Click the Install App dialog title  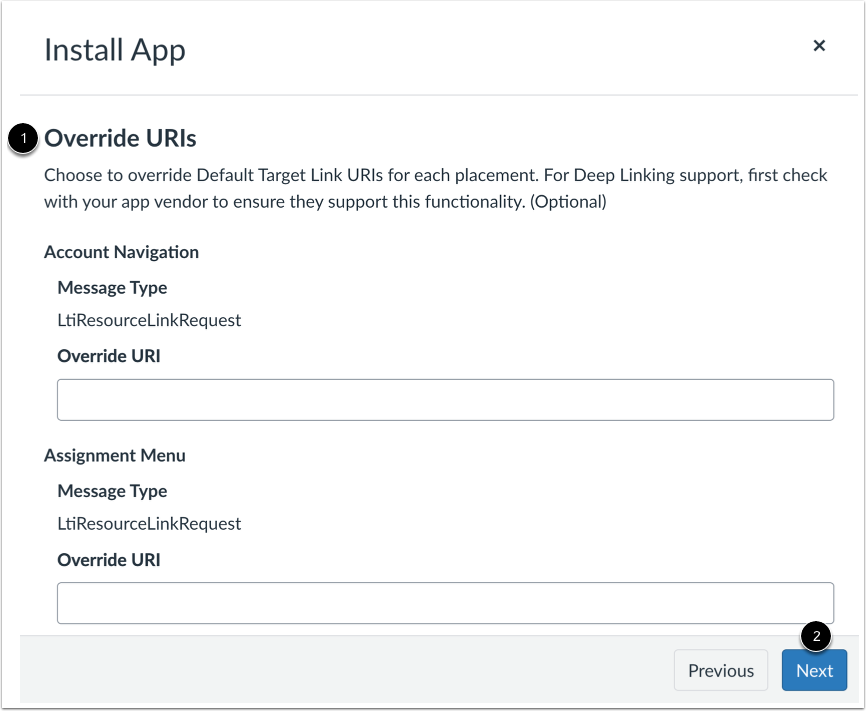[x=115, y=50]
